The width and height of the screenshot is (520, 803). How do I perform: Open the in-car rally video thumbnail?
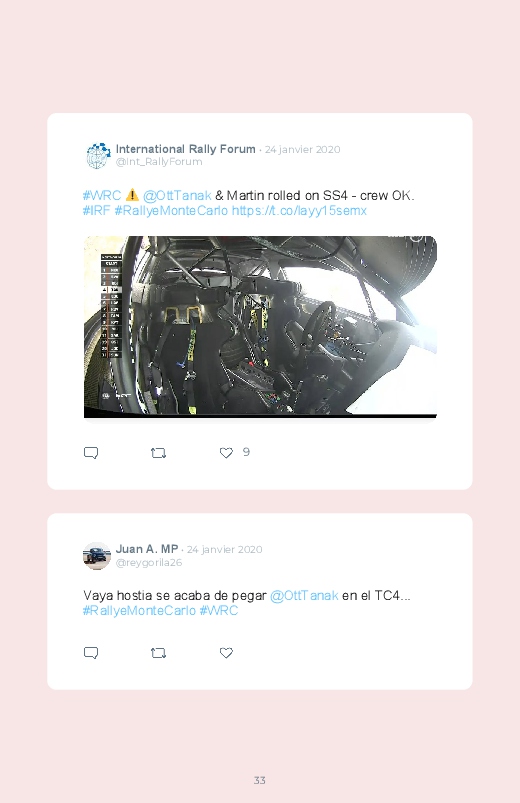pyautogui.click(x=260, y=327)
